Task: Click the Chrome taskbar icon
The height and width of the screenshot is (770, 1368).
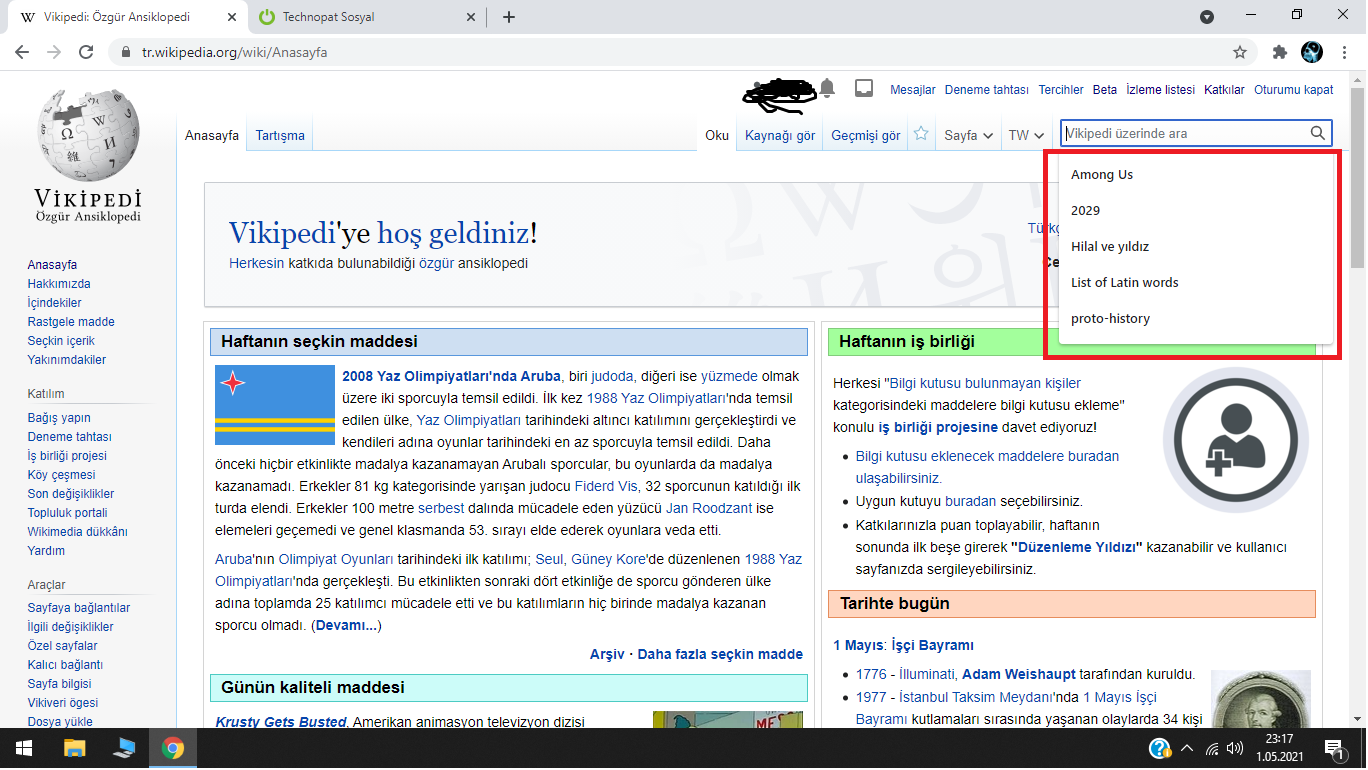Action: 173,748
